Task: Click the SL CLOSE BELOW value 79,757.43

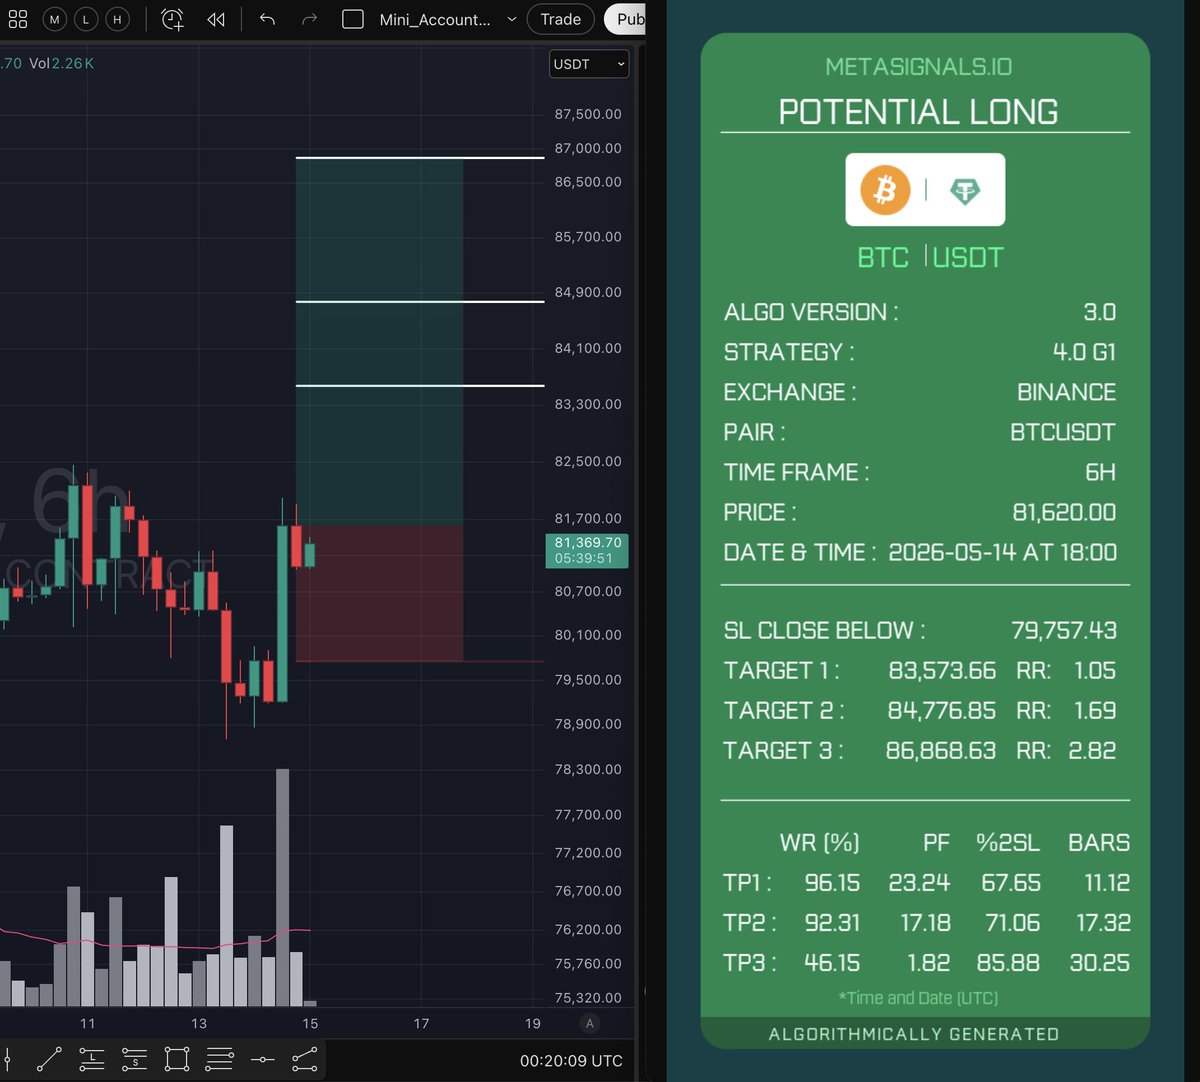Action: tap(1064, 630)
